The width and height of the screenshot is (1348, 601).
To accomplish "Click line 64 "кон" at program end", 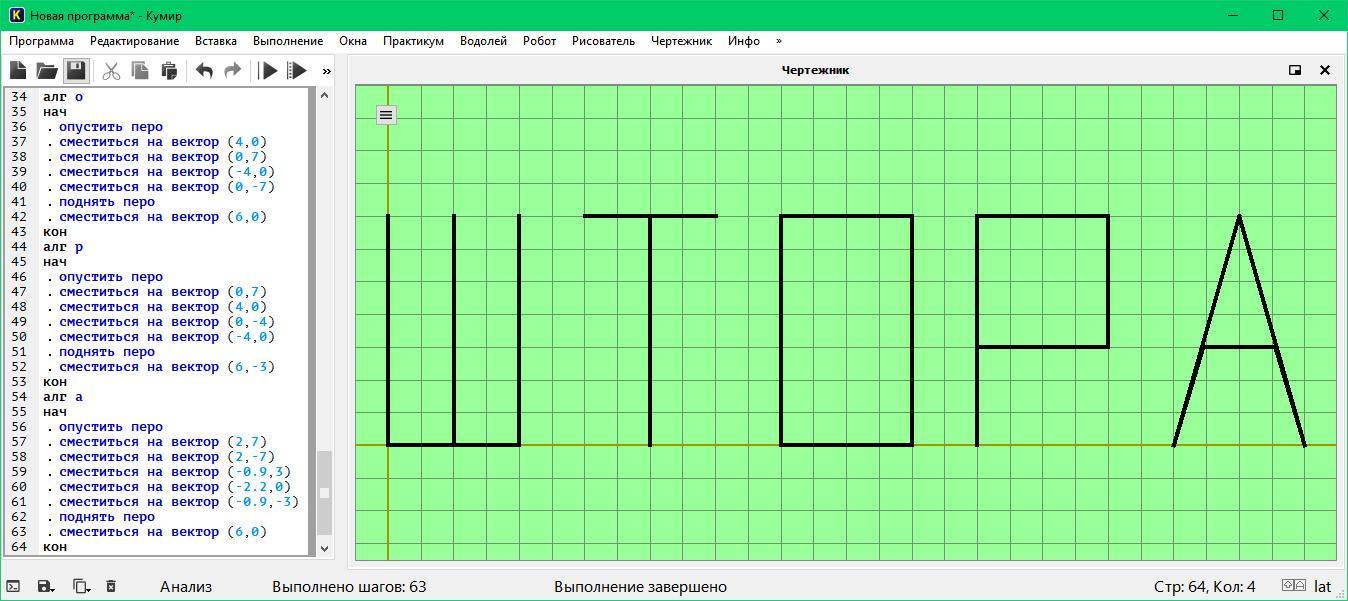I will (x=55, y=547).
